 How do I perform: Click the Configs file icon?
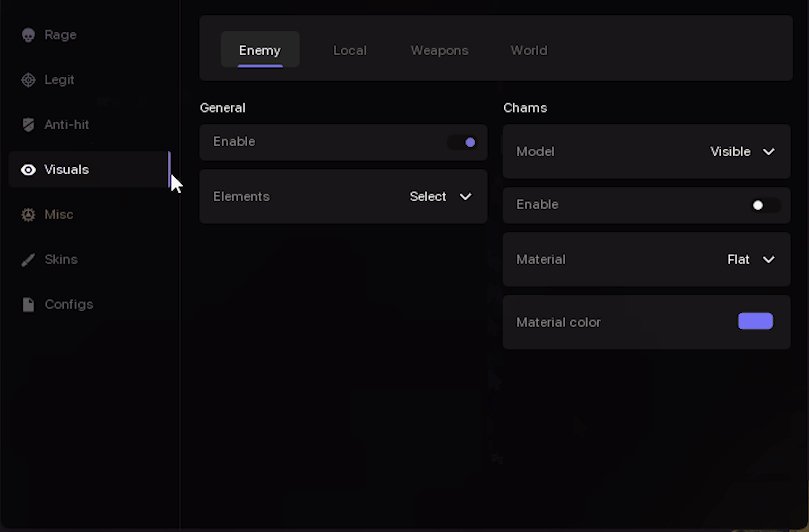(28, 304)
